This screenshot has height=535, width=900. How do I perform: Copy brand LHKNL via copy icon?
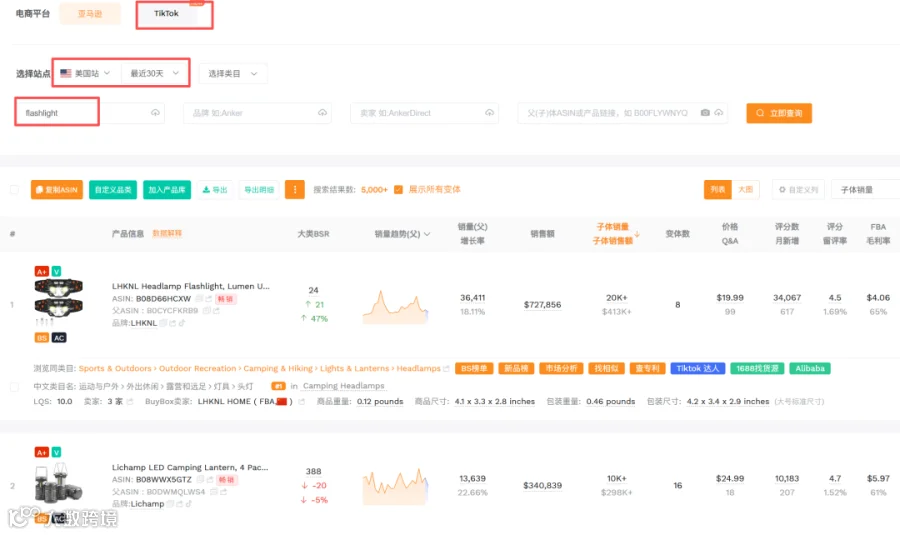163,323
